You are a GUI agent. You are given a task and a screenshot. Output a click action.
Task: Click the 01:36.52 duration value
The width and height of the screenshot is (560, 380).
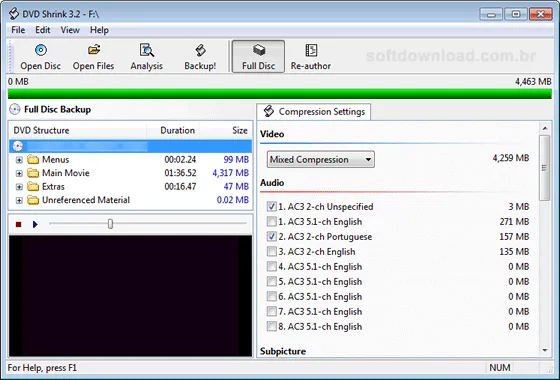click(180, 173)
